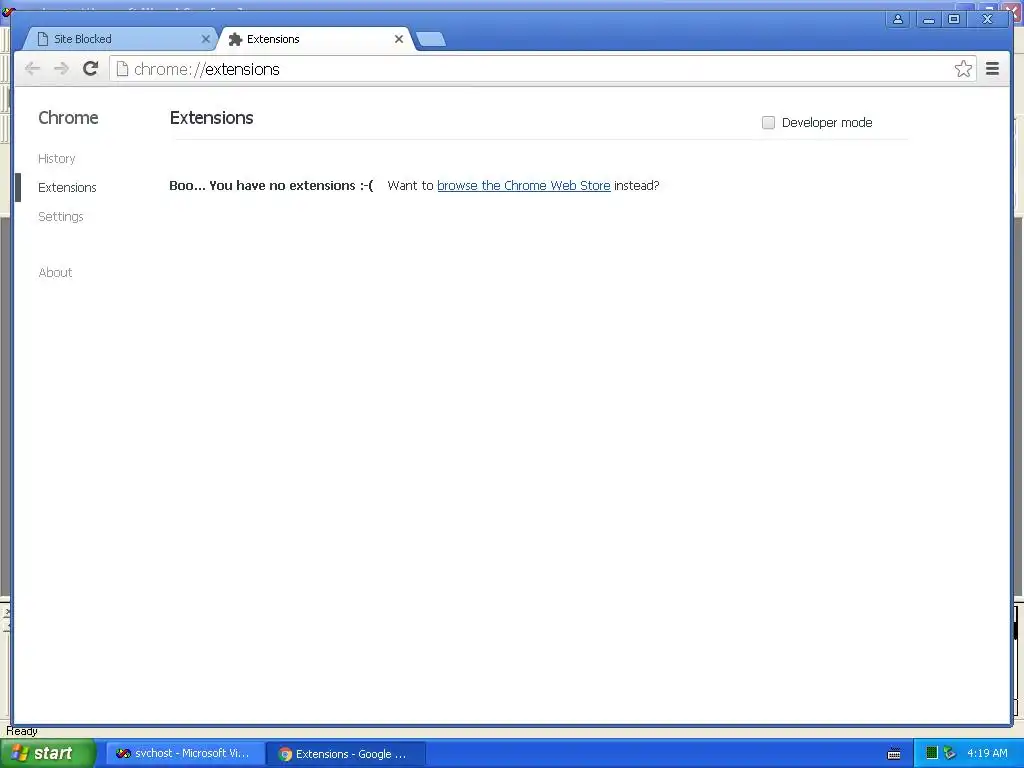Close the Site Blocked tab

tap(205, 39)
